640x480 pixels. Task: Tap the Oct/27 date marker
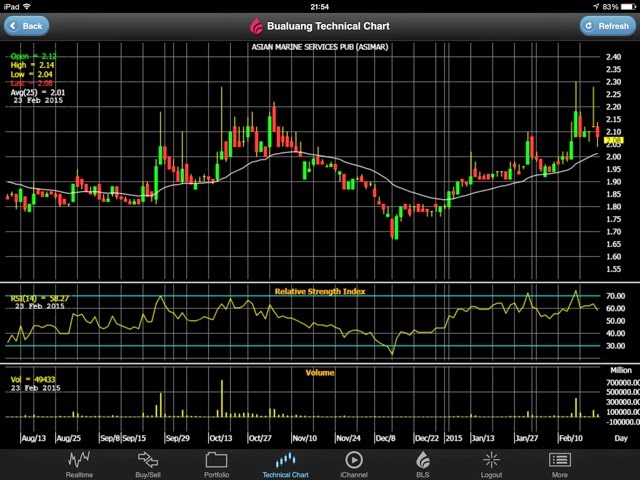[x=260, y=438]
